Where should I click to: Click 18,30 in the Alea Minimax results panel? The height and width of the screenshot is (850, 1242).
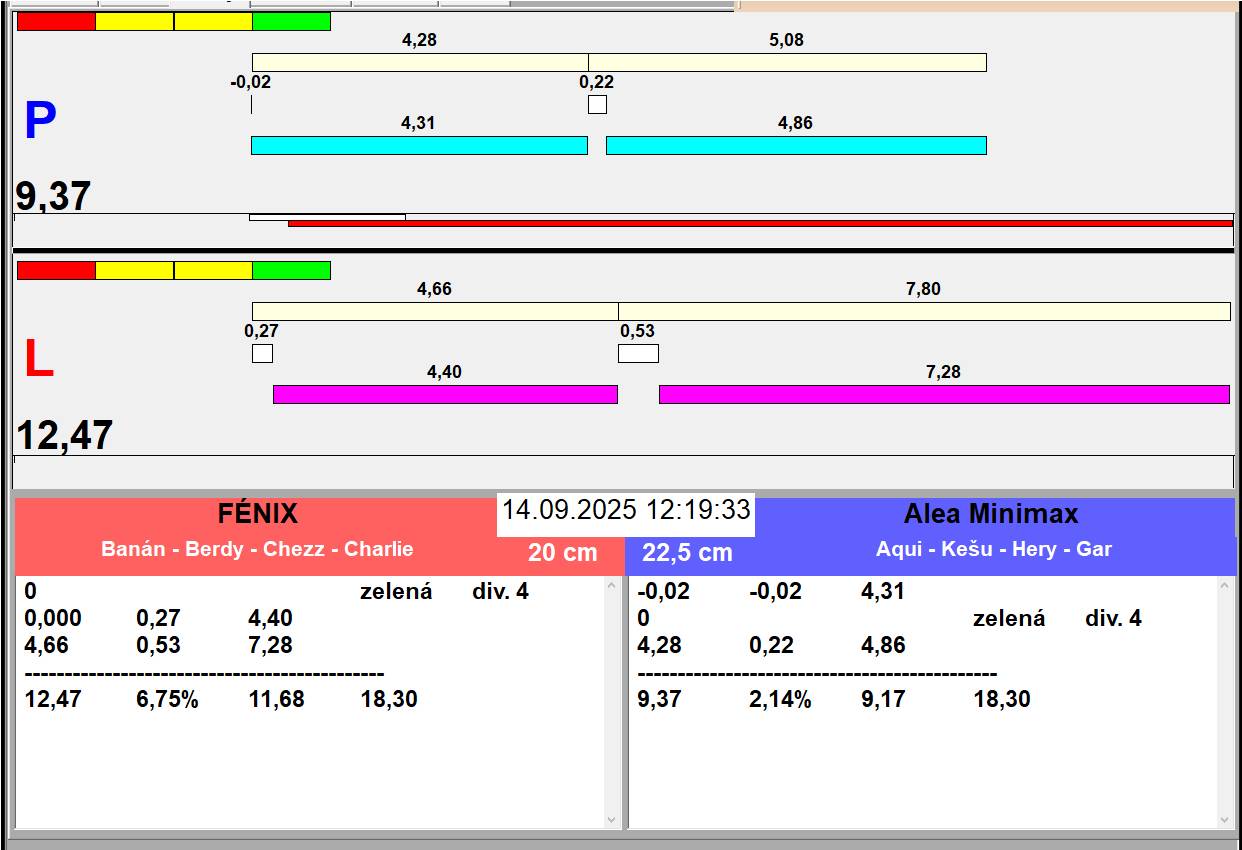pyautogui.click(x=1002, y=699)
